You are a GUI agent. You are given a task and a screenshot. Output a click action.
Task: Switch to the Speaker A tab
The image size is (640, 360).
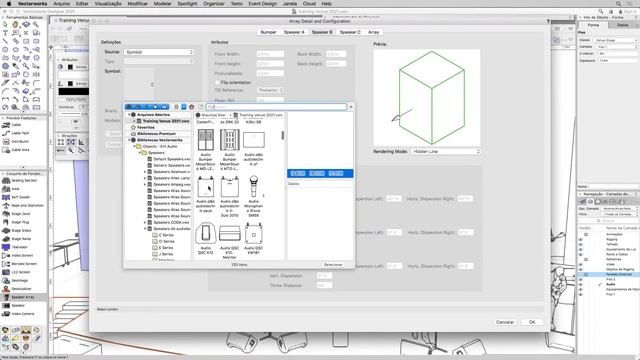(x=294, y=32)
